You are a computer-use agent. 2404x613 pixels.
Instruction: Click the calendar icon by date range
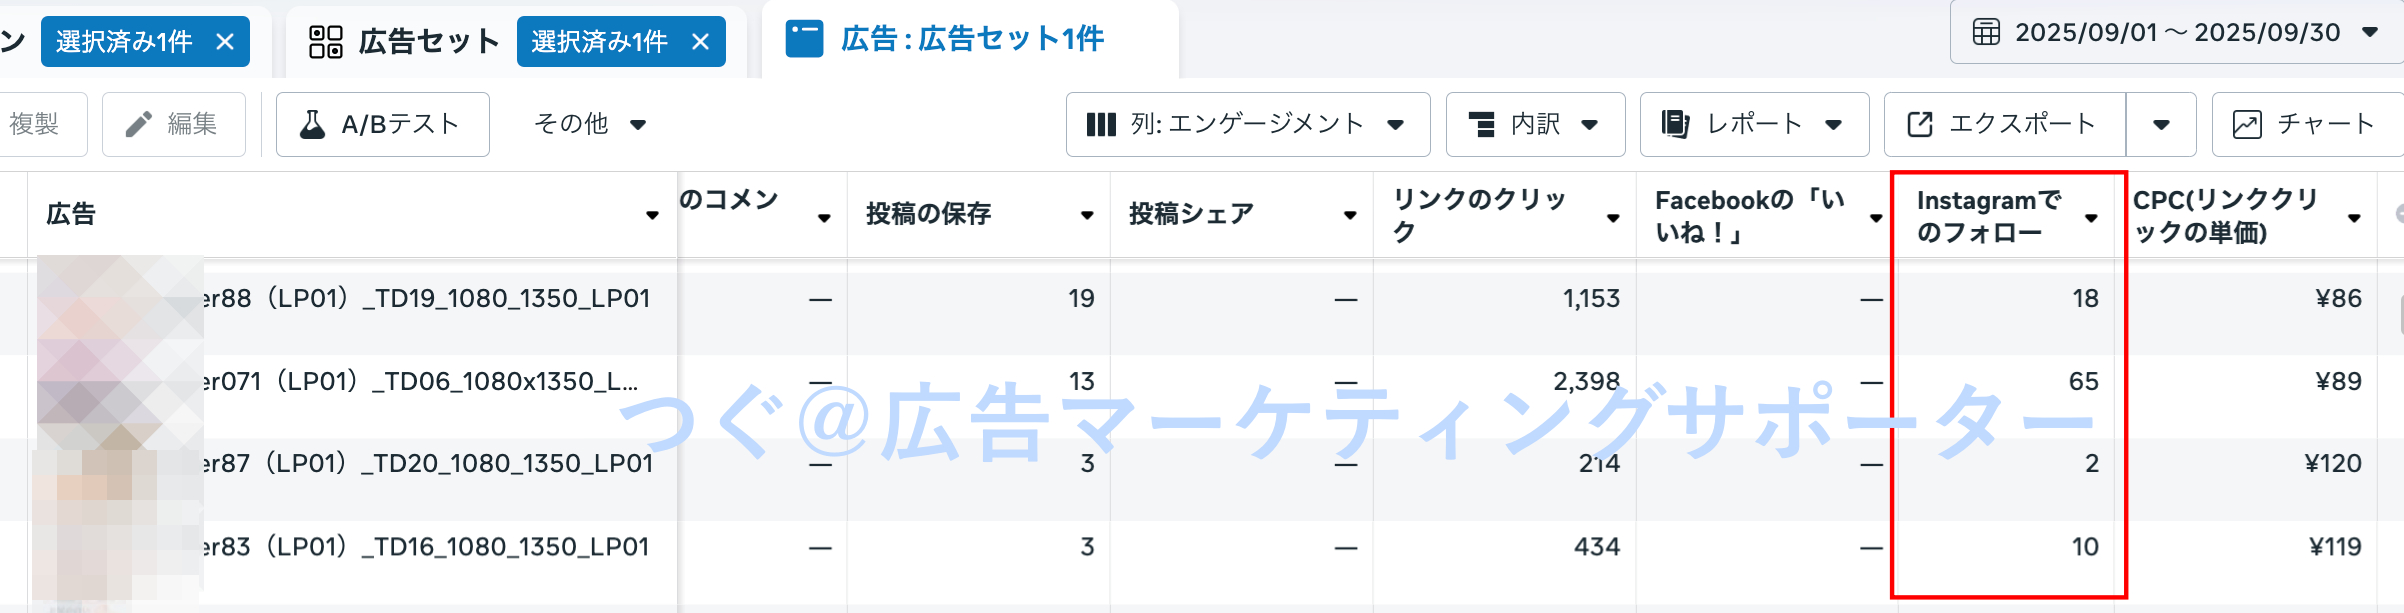[x=1986, y=32]
